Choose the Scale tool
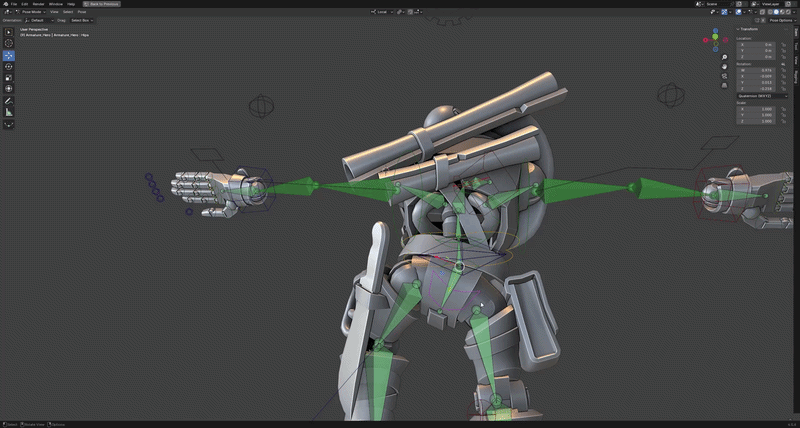Screen dimensions: 800x428 [x=9, y=78]
